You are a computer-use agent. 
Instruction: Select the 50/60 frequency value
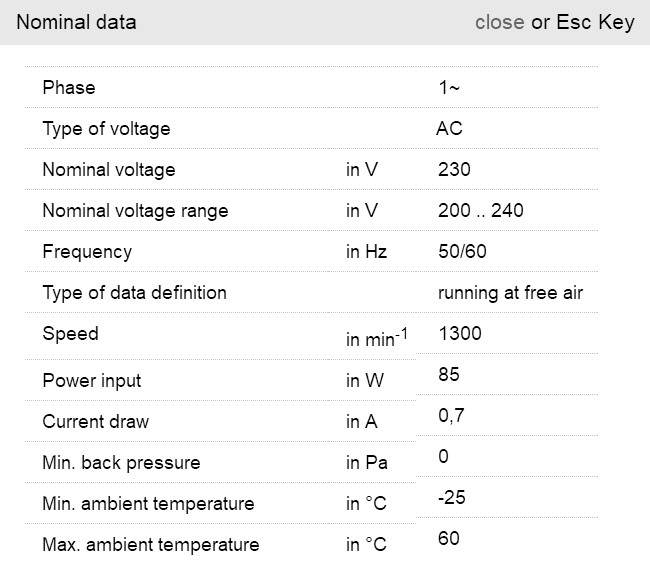click(x=462, y=252)
